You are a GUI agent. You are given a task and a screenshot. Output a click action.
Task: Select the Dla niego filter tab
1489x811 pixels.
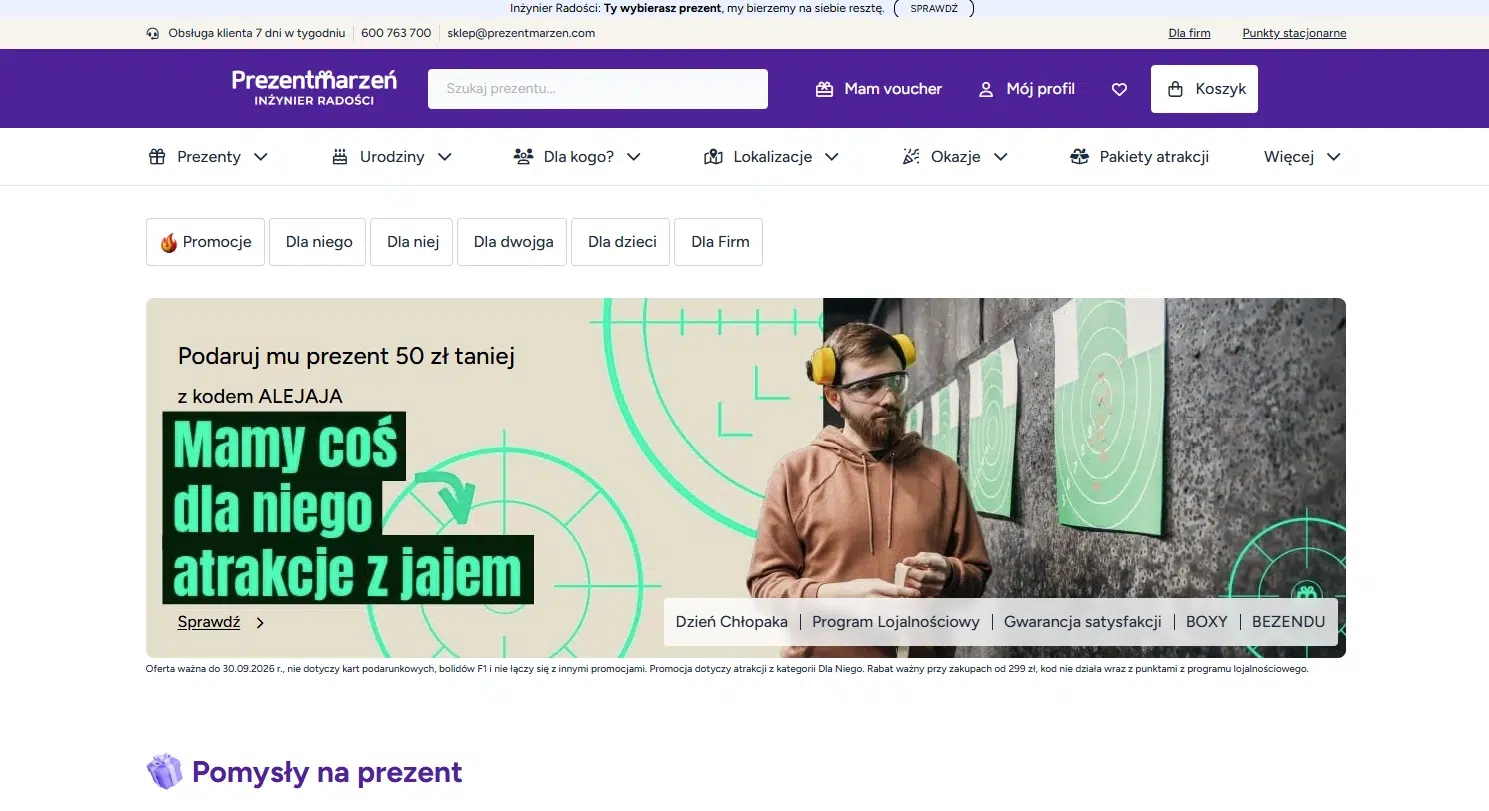tap(319, 242)
